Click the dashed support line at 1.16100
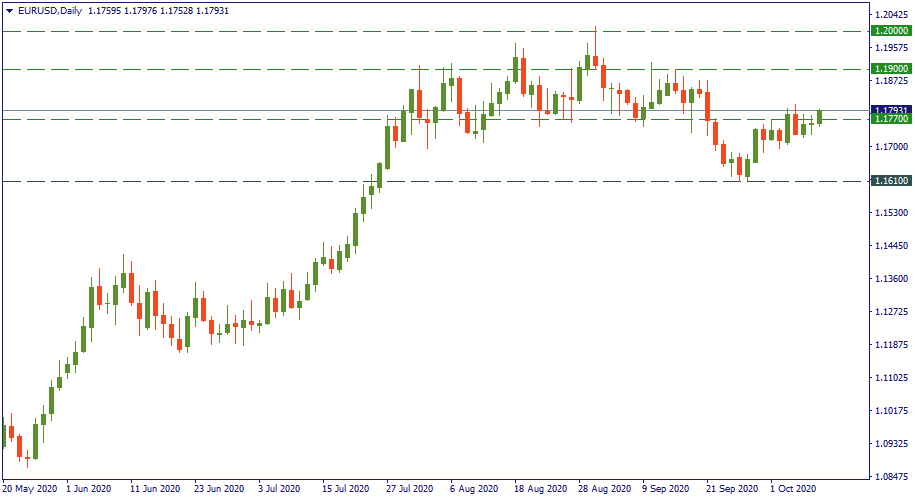The height and width of the screenshot is (500, 915). pyautogui.click(x=300, y=181)
